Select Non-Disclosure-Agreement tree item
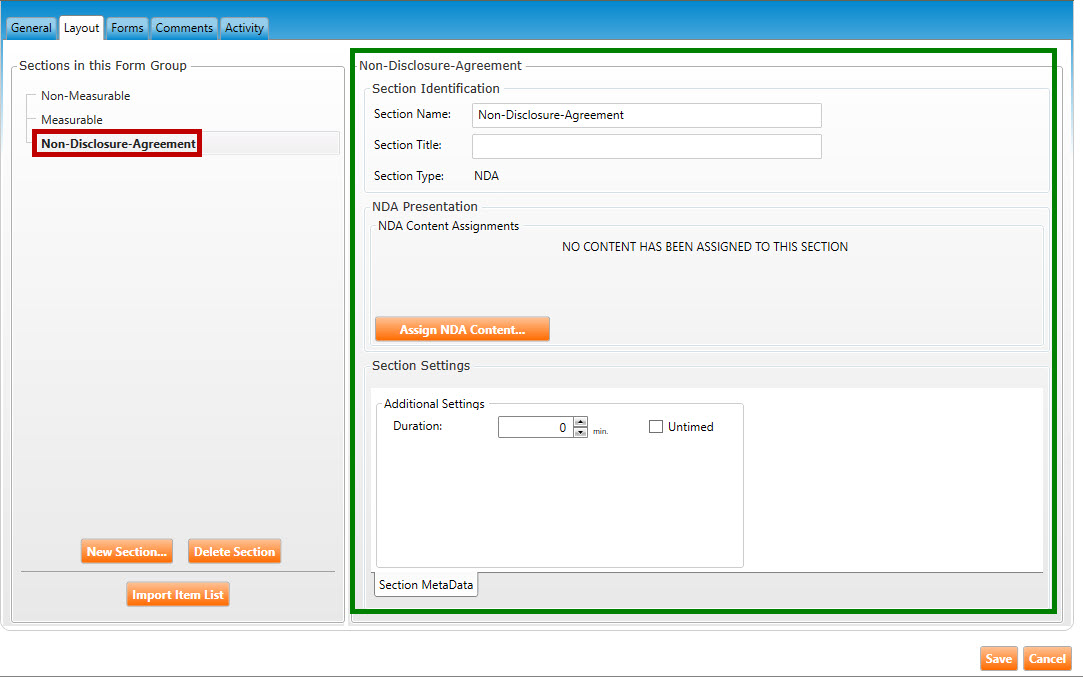Image resolution: width=1083 pixels, height=677 pixels. pos(118,144)
